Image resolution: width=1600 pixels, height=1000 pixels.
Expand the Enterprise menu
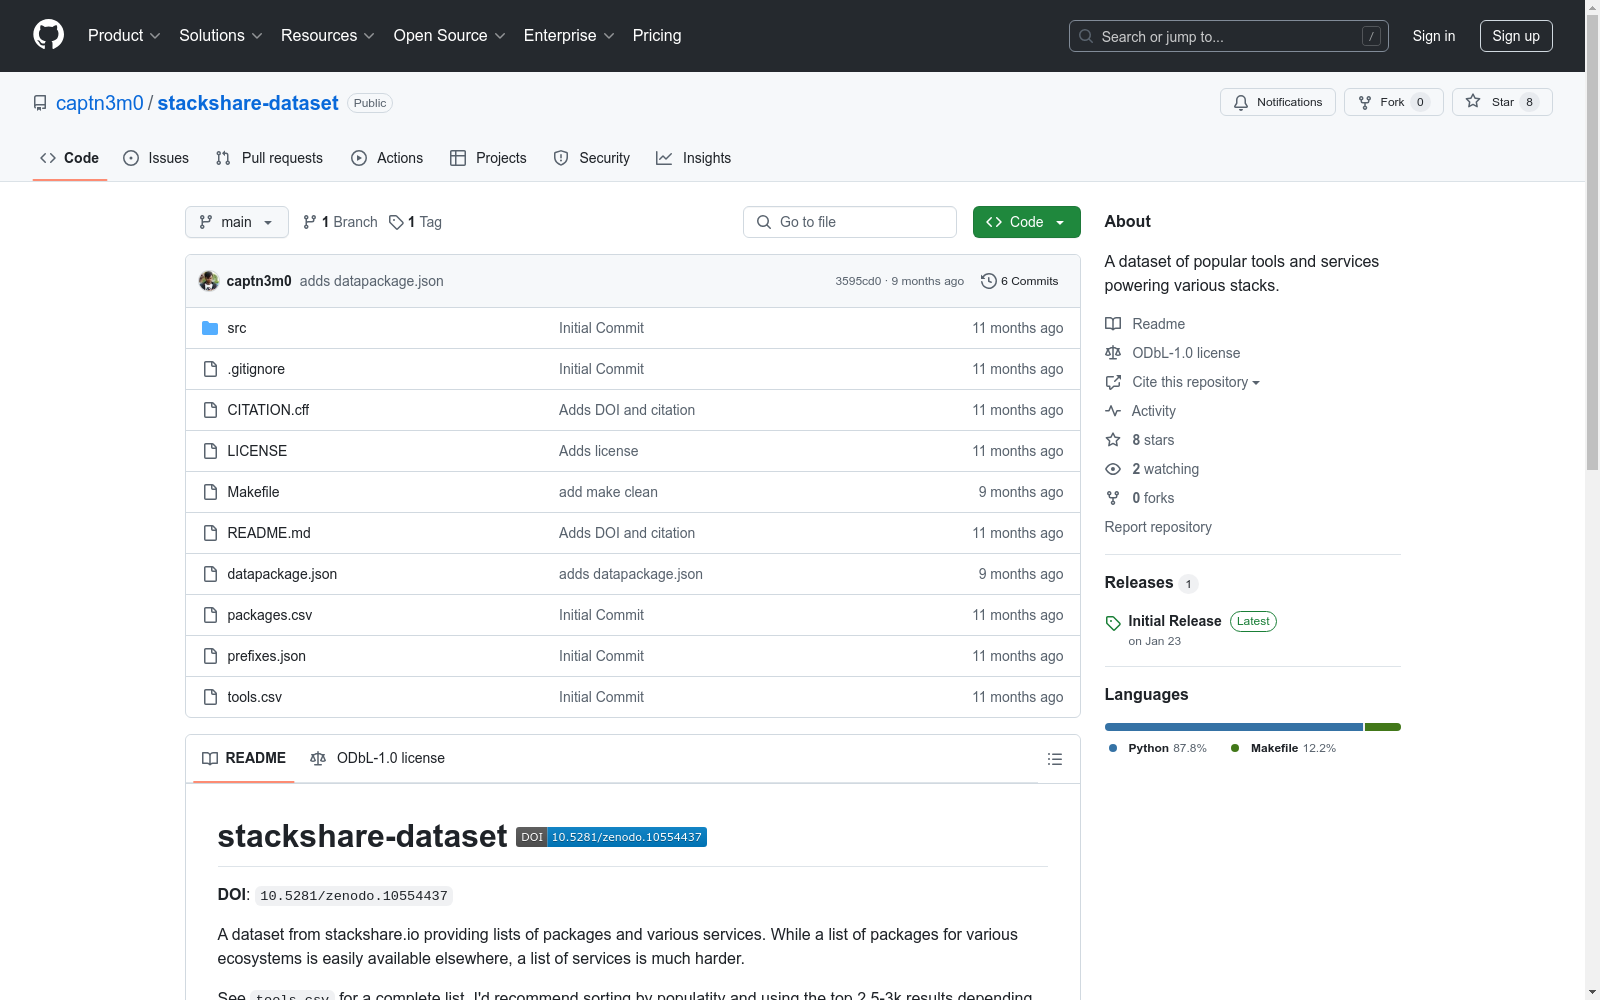pyautogui.click(x=569, y=35)
